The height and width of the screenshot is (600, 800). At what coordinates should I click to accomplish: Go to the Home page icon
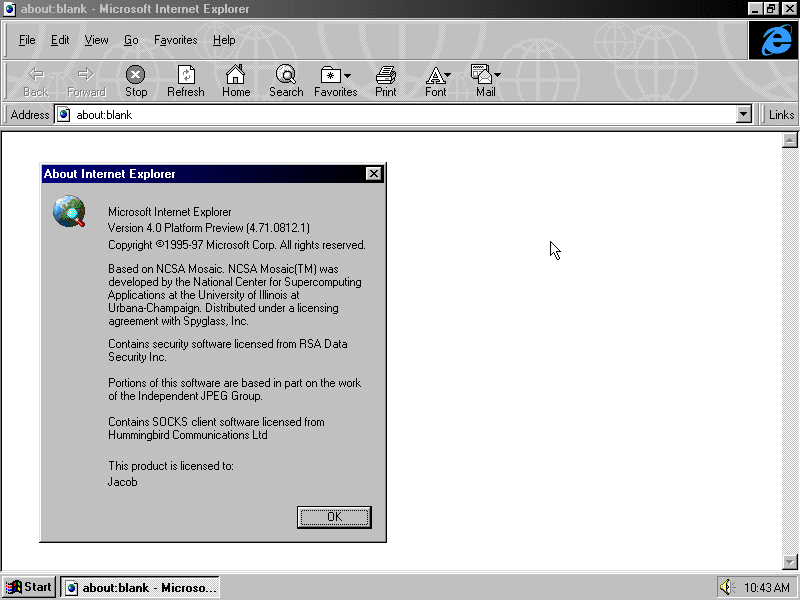[236, 81]
